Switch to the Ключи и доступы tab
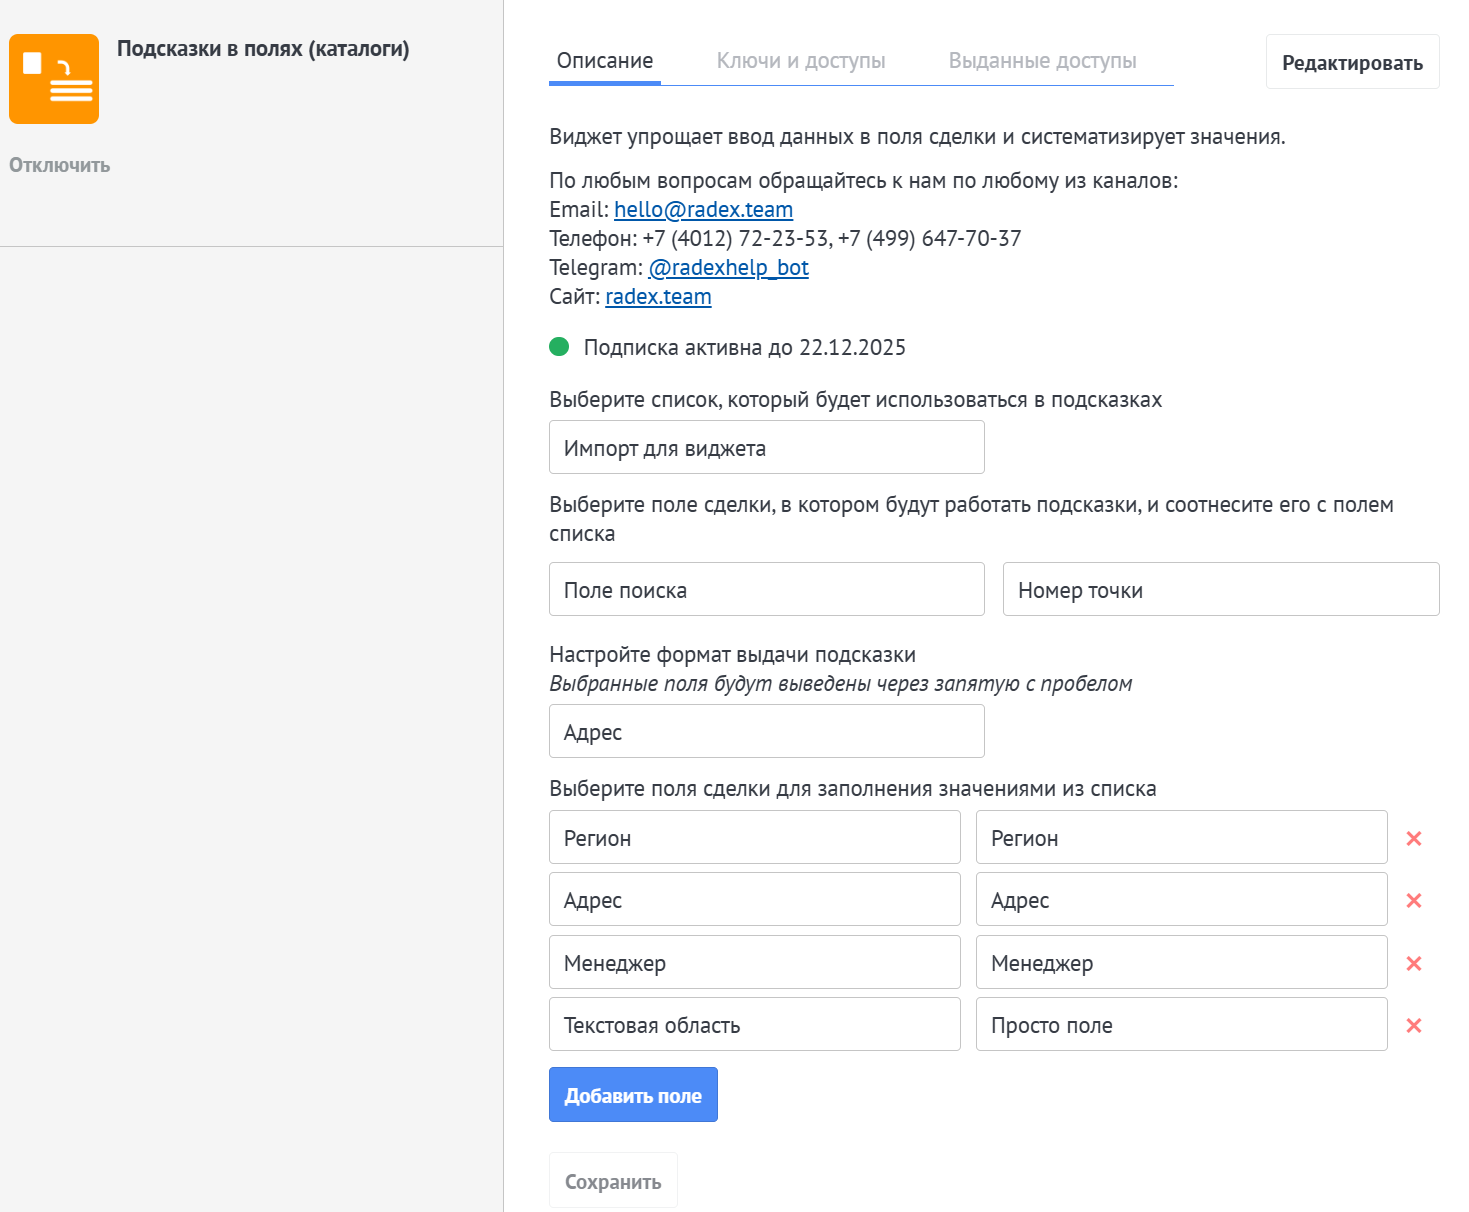The width and height of the screenshot is (1469, 1212). pyautogui.click(x=801, y=61)
